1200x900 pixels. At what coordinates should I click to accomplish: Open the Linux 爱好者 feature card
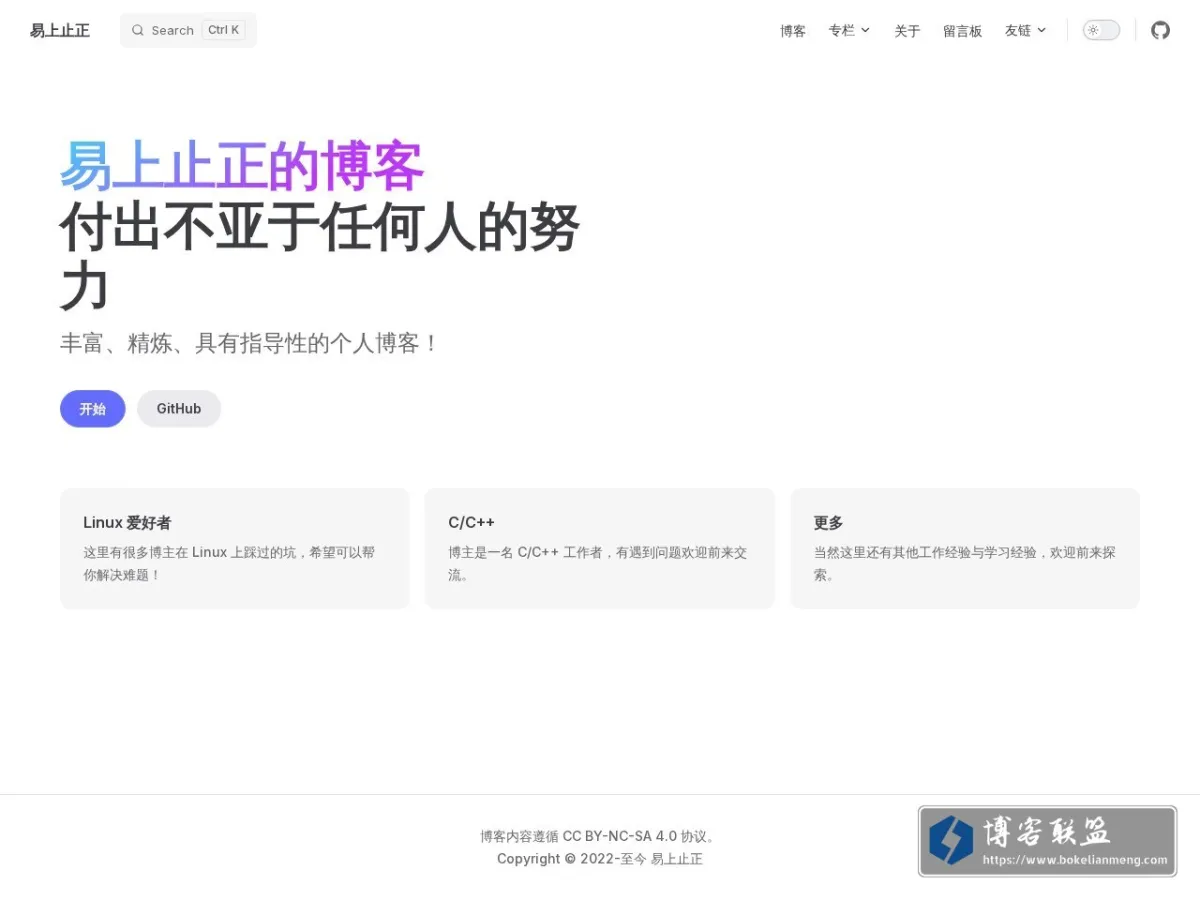coord(235,548)
